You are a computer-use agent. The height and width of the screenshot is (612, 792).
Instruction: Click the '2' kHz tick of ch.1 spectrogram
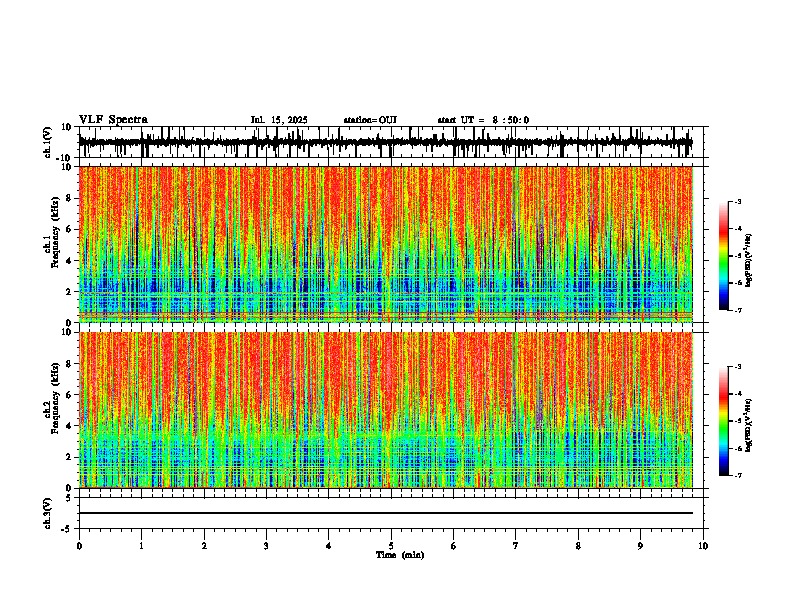point(70,291)
